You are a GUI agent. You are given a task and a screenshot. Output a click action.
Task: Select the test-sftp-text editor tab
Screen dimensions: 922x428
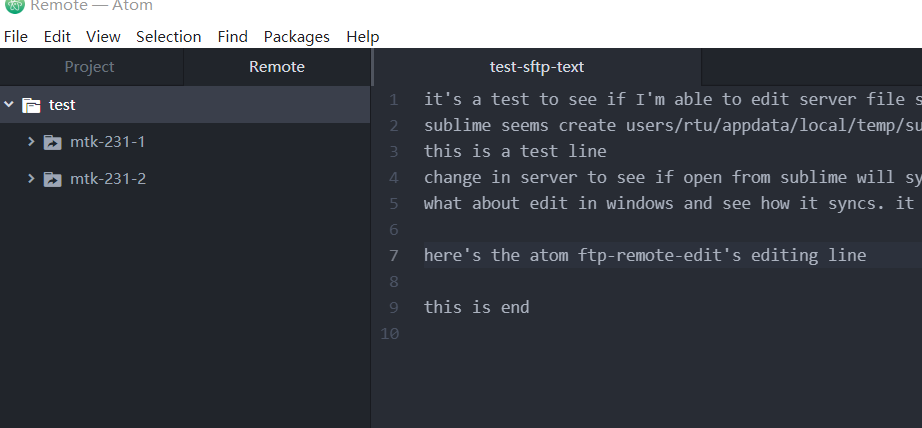[537, 67]
